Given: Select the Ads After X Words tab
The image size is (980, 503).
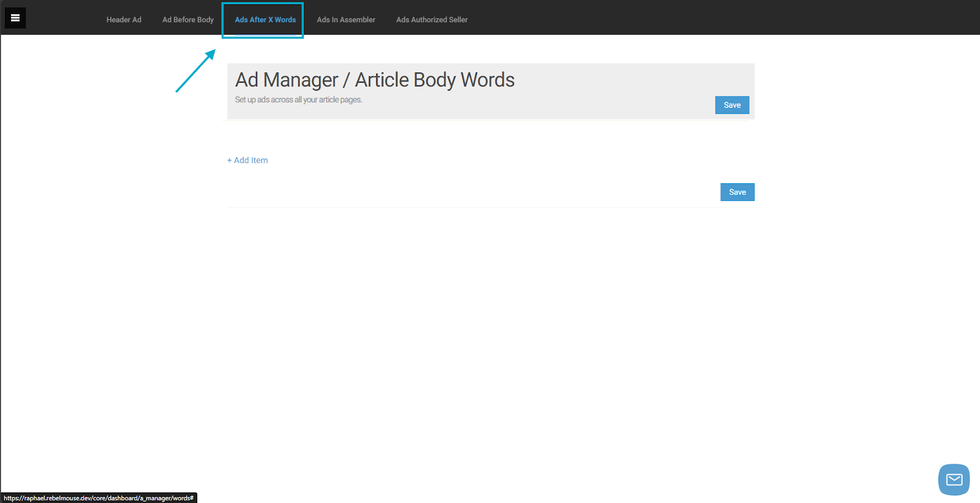Looking at the screenshot, I should pyautogui.click(x=265, y=19).
